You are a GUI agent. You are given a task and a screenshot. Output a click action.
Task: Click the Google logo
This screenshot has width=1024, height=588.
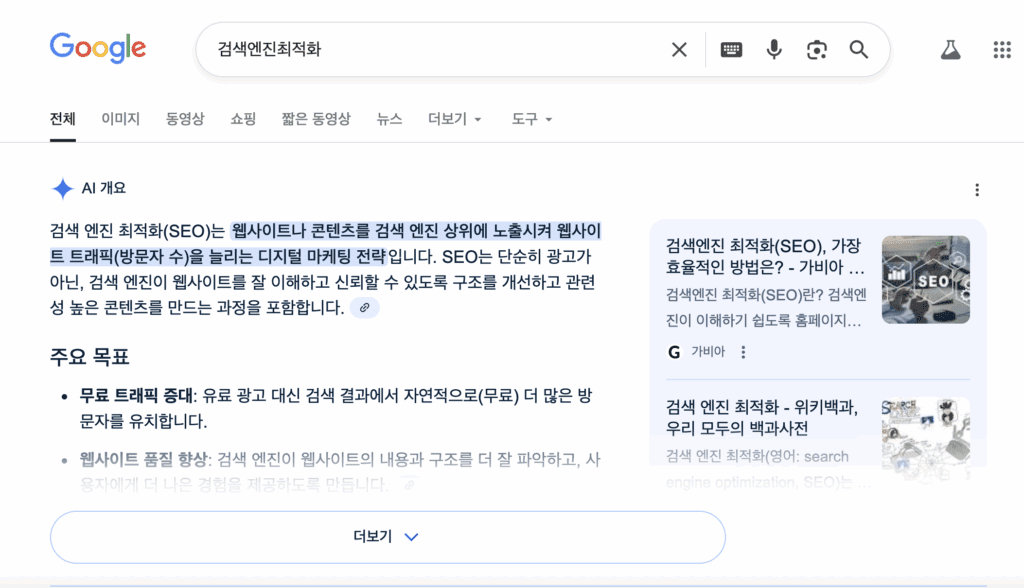[98, 48]
